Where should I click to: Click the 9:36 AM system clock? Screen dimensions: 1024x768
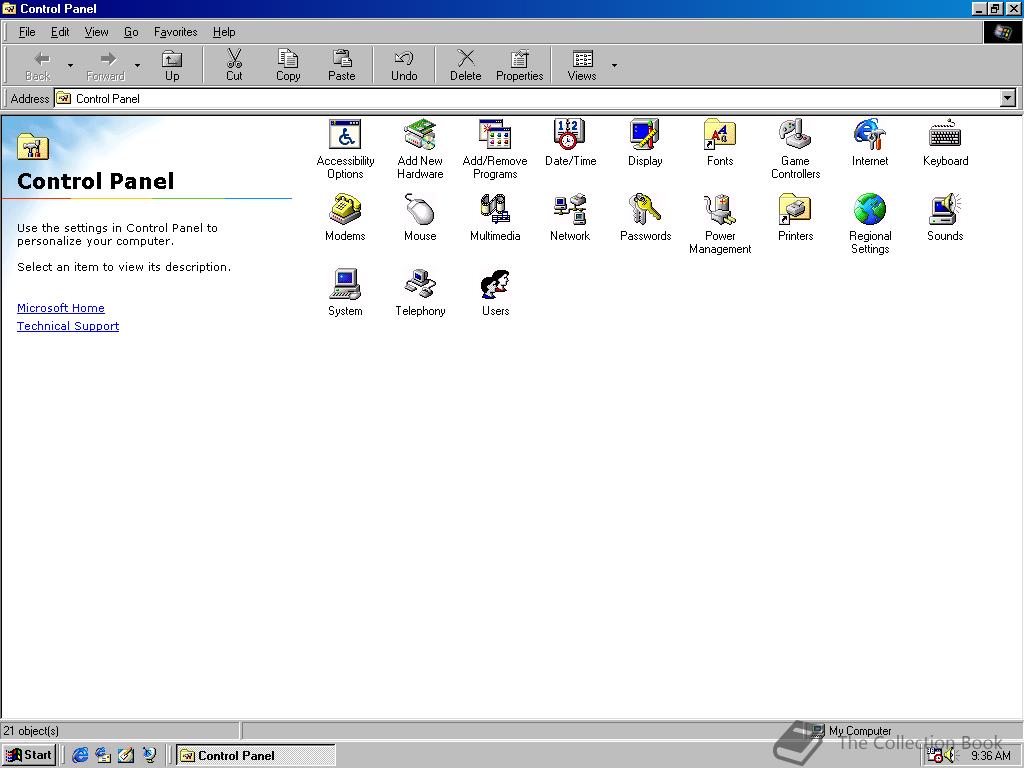[990, 756]
